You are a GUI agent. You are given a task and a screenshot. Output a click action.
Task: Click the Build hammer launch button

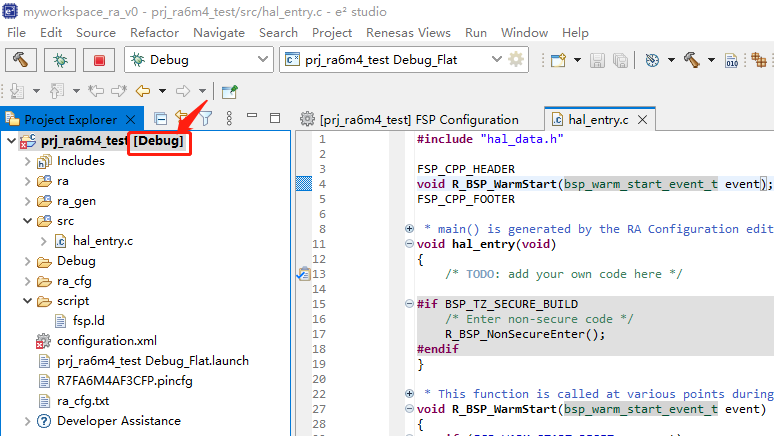pyautogui.click(x=21, y=60)
